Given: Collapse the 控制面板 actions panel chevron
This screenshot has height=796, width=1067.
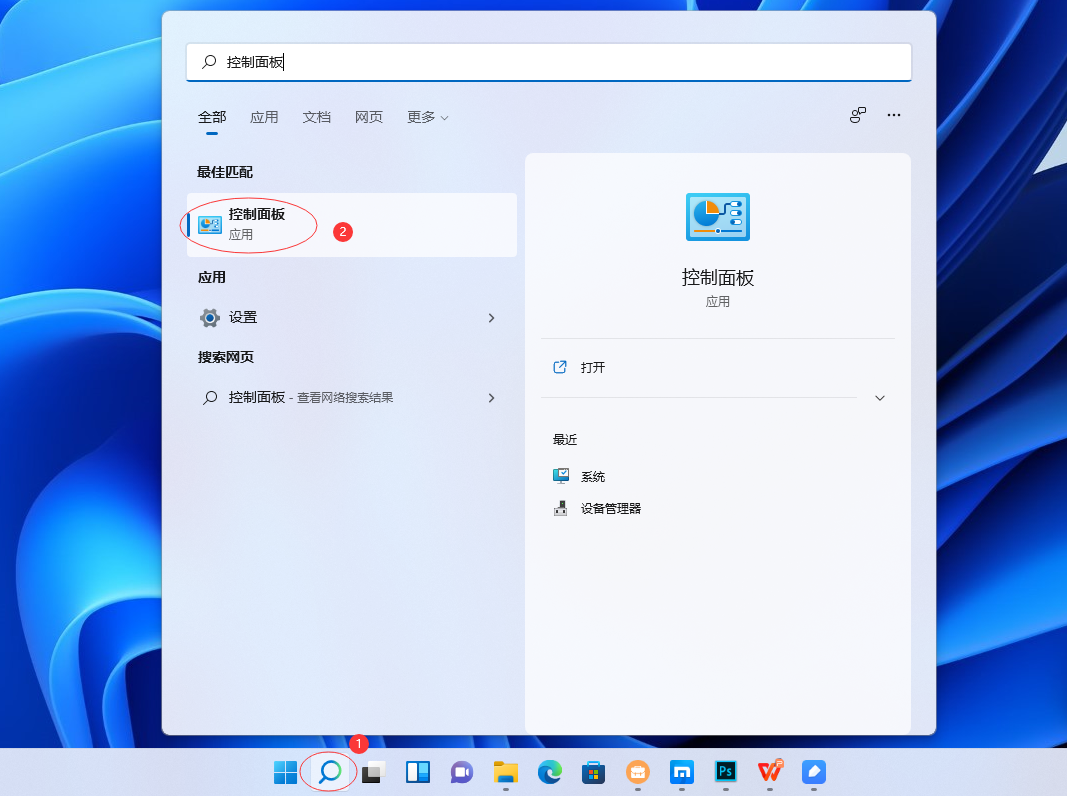Looking at the screenshot, I should click(x=879, y=397).
